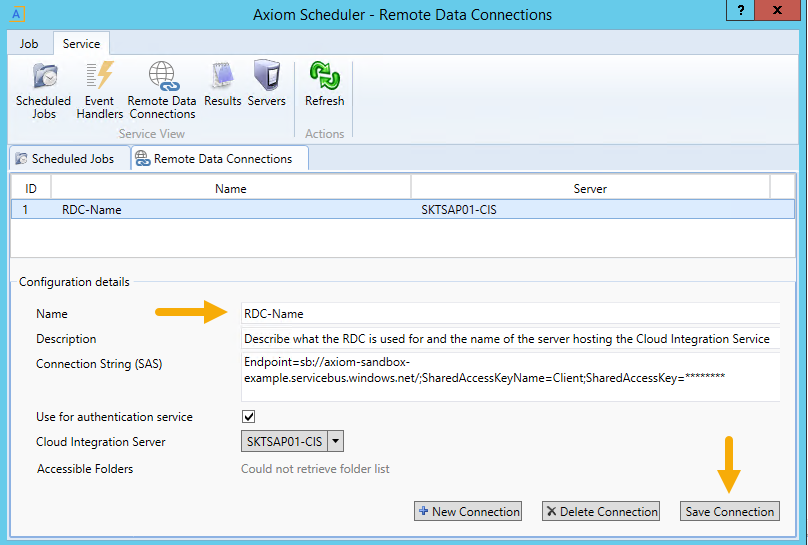Sort by the ID column header
This screenshot has height=545, width=808.
pos(31,189)
